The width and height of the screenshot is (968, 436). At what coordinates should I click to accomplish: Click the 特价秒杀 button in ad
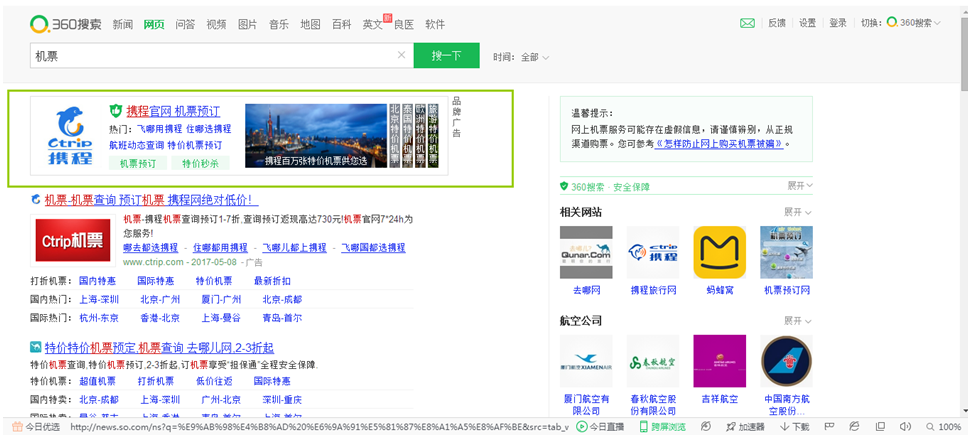click(200, 163)
